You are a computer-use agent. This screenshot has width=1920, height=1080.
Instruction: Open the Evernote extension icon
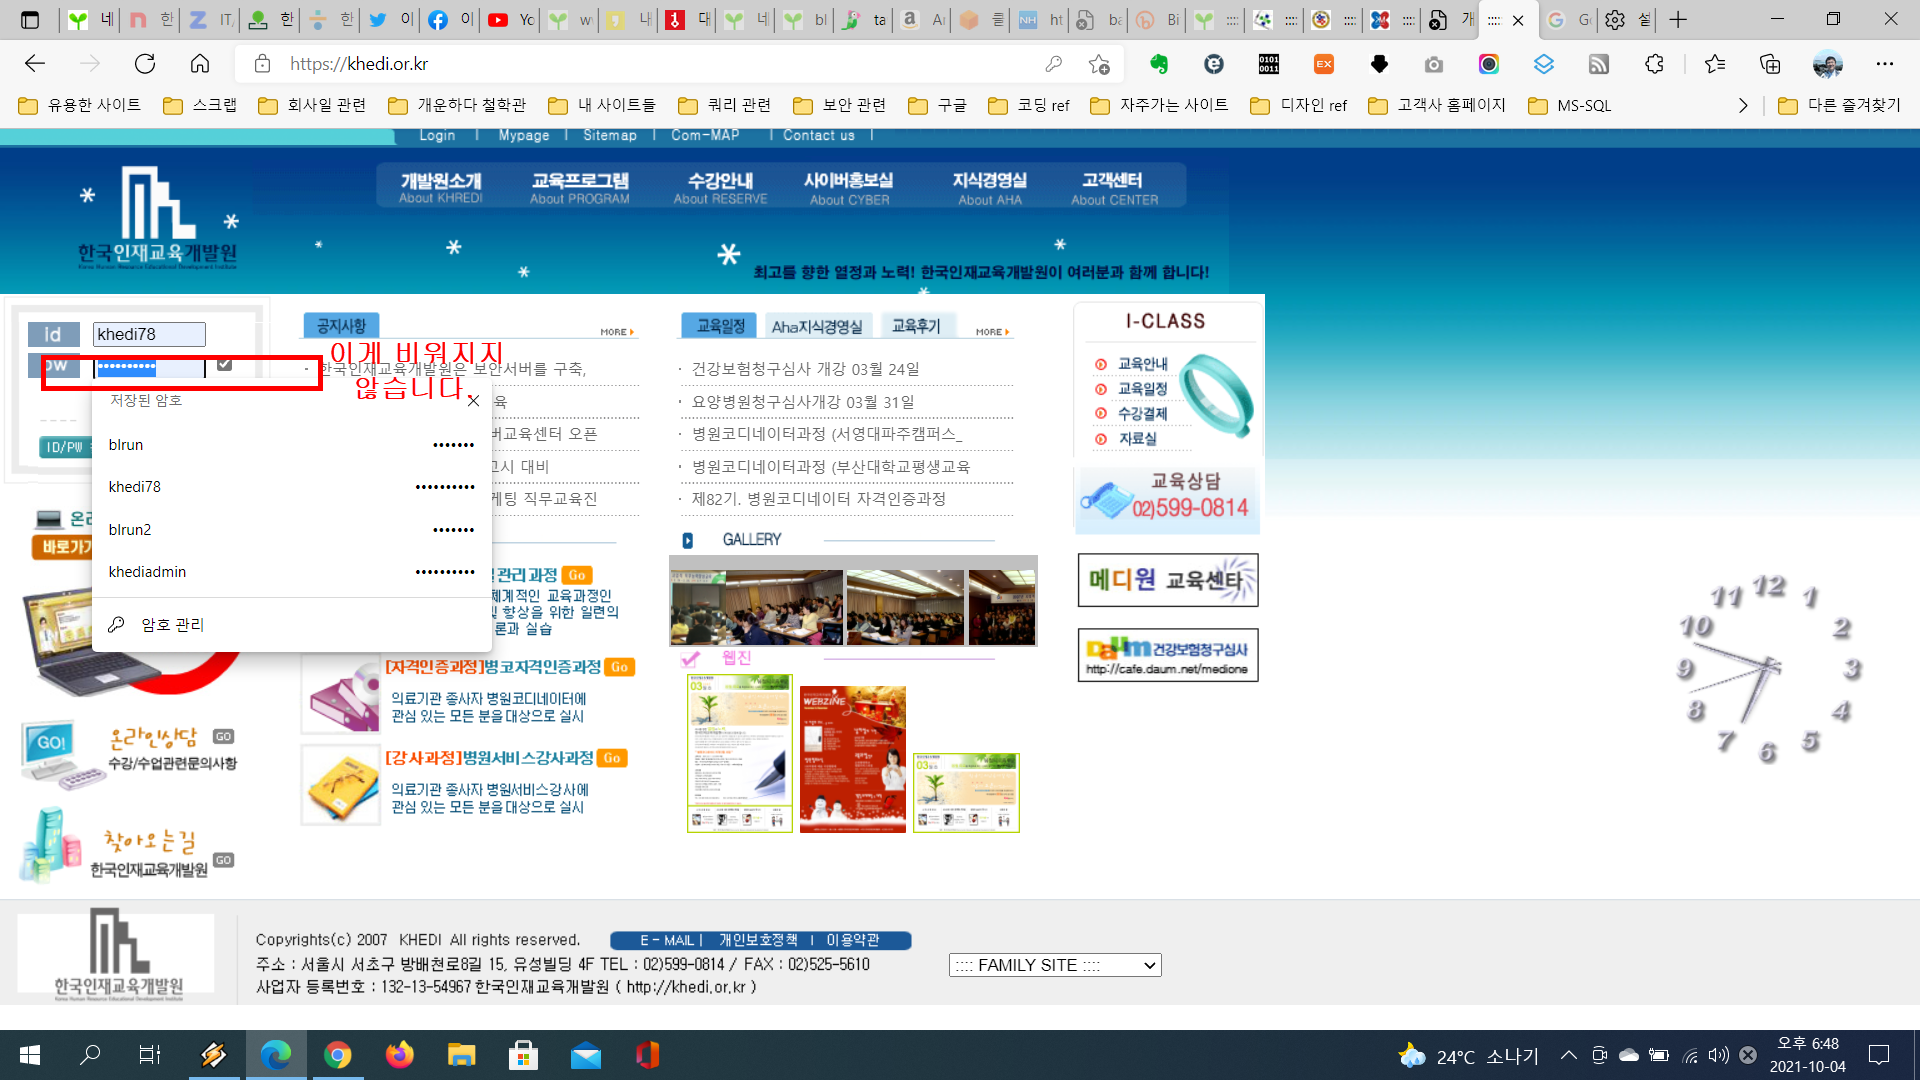coord(1159,64)
